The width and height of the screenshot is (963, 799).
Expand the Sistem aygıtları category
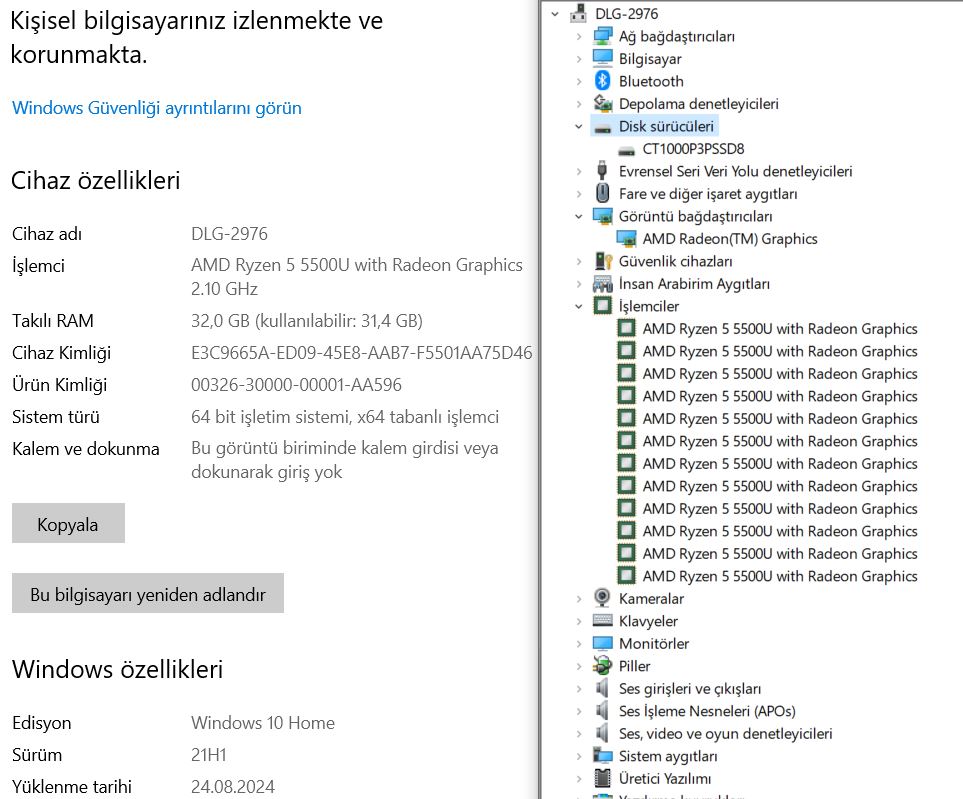point(579,756)
